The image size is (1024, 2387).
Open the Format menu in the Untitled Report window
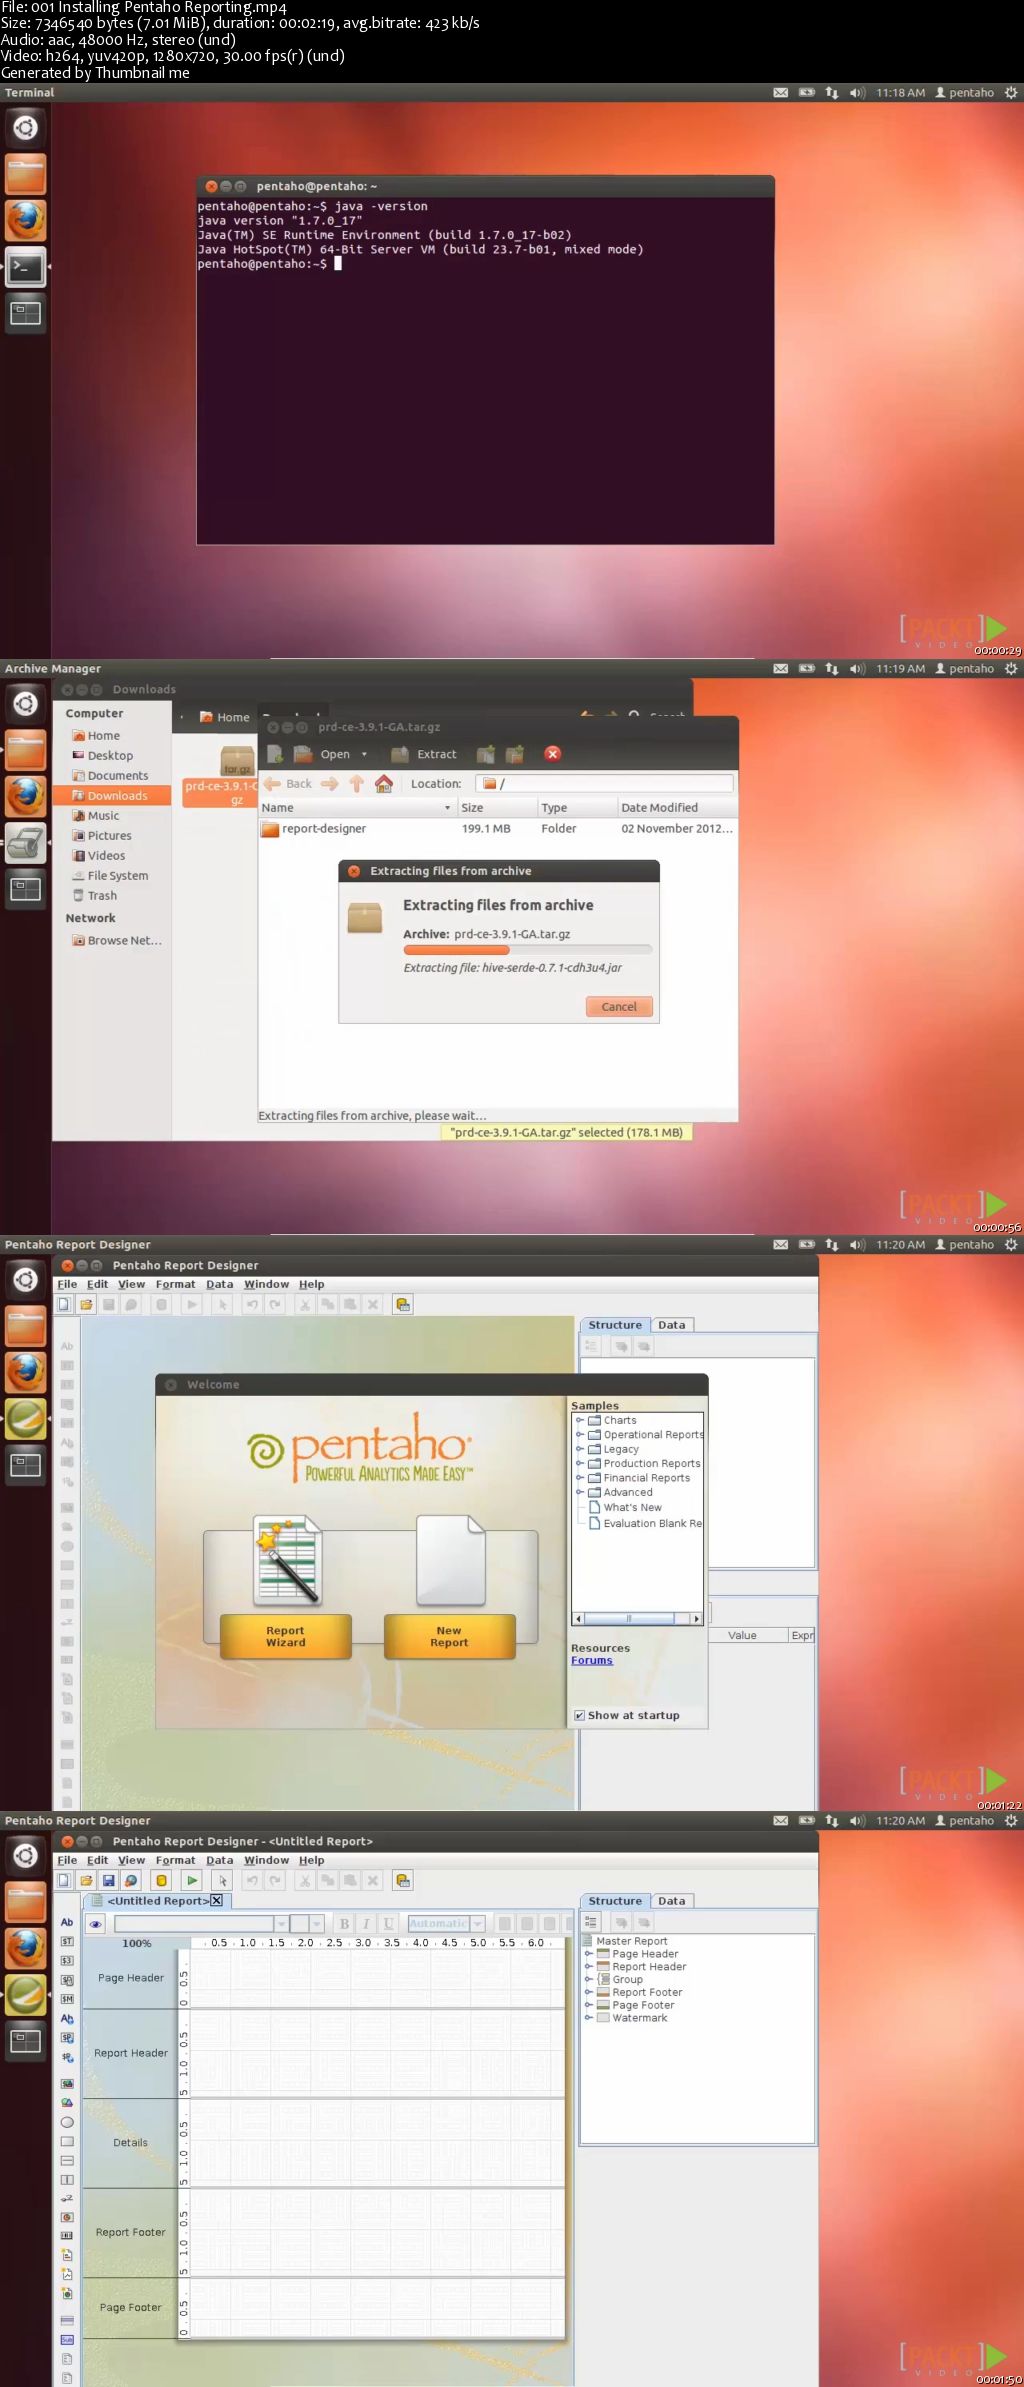pos(175,1860)
